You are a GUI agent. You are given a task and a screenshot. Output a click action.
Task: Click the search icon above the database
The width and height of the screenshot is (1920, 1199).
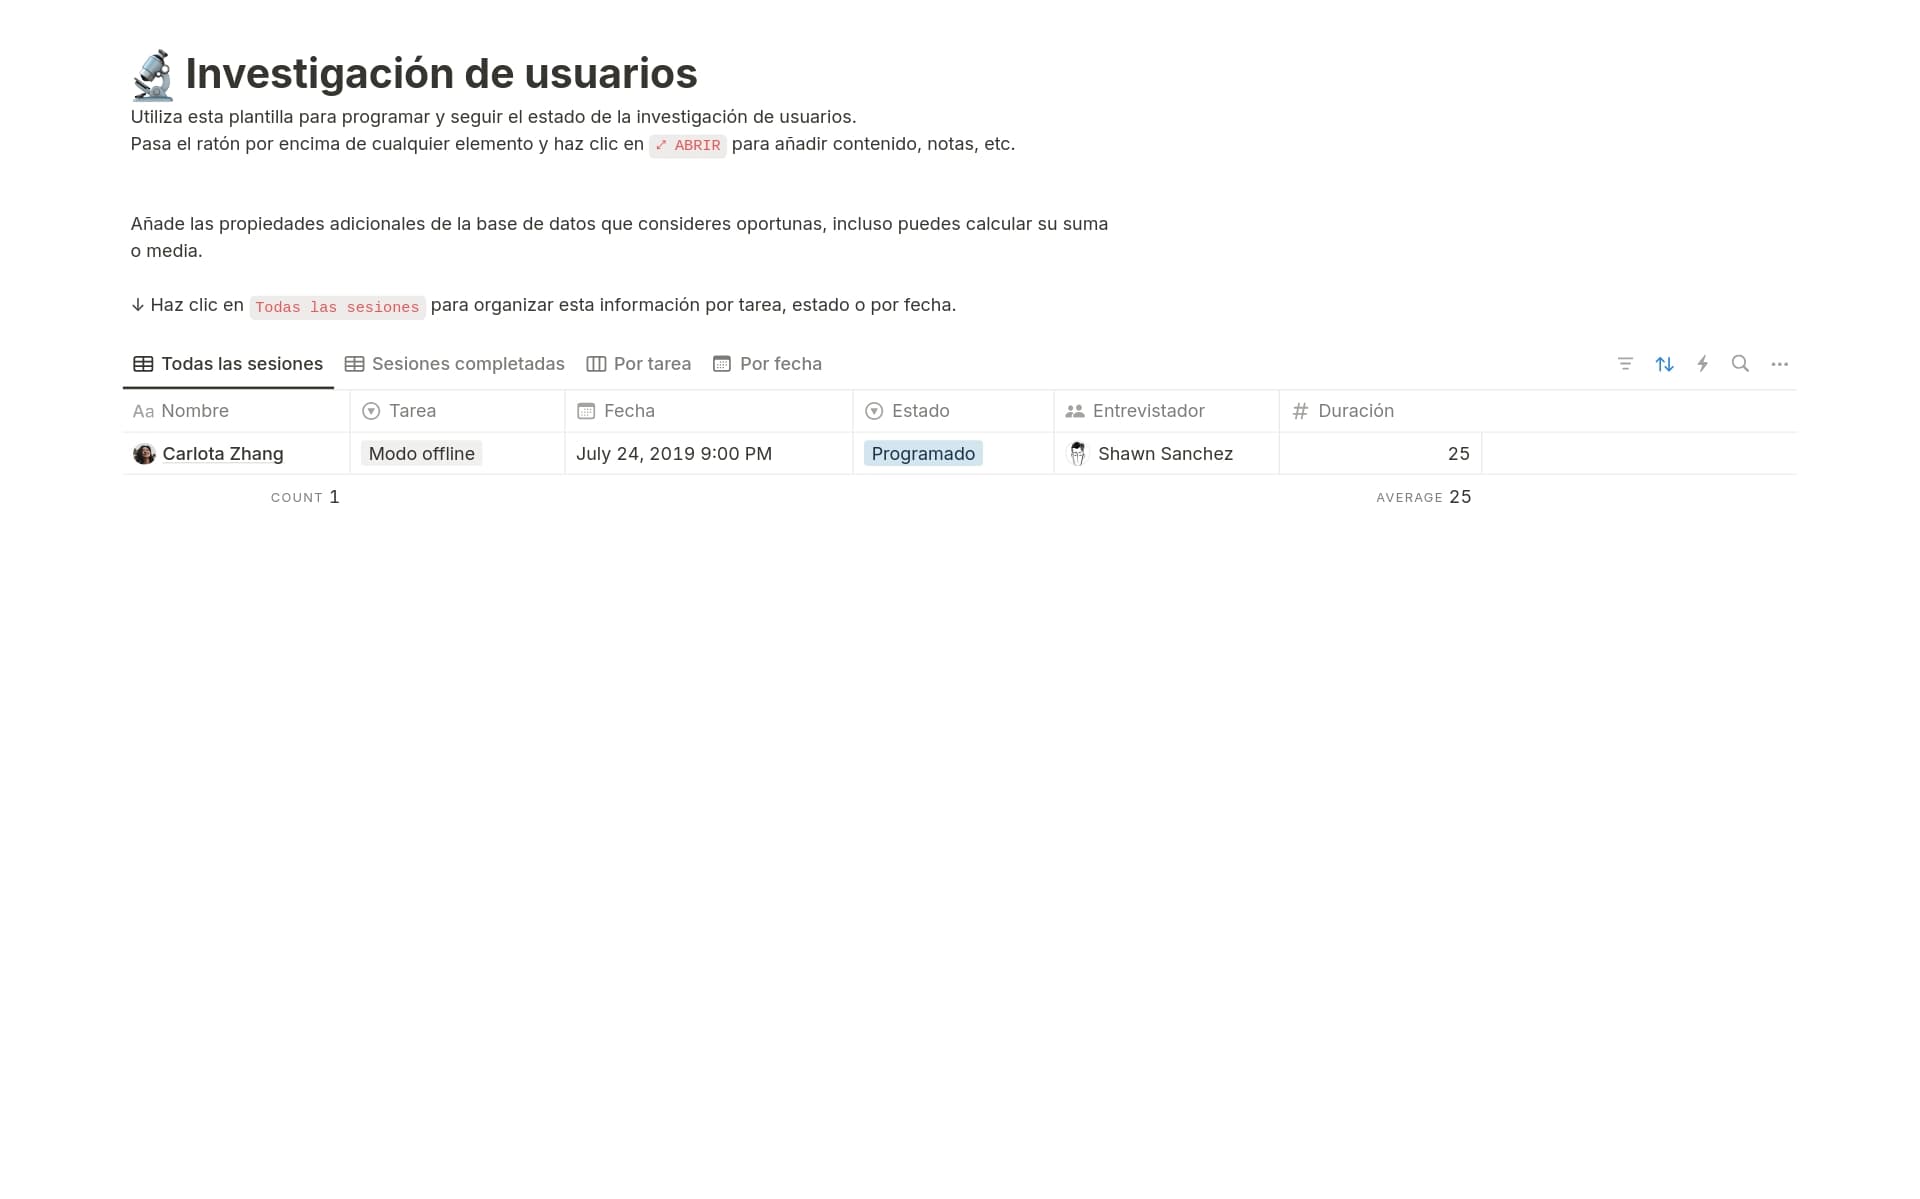pyautogui.click(x=1741, y=364)
